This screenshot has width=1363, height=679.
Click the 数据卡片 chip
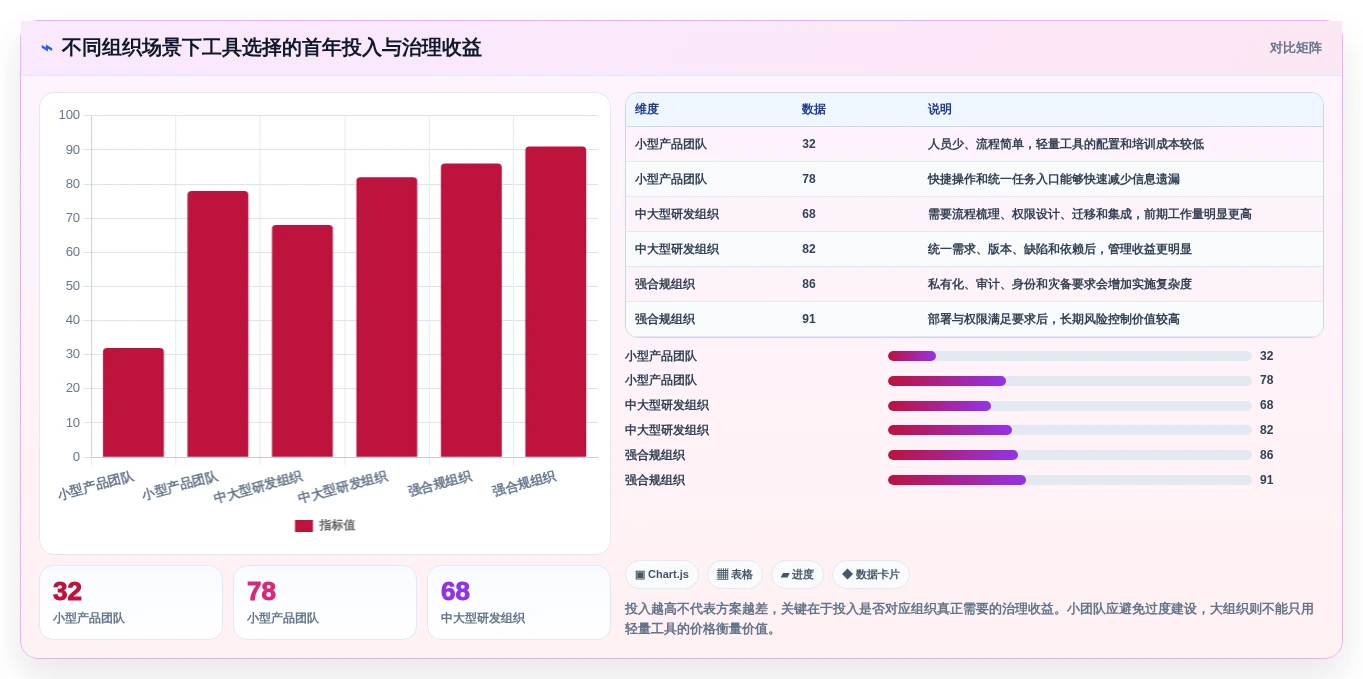[x=871, y=575]
